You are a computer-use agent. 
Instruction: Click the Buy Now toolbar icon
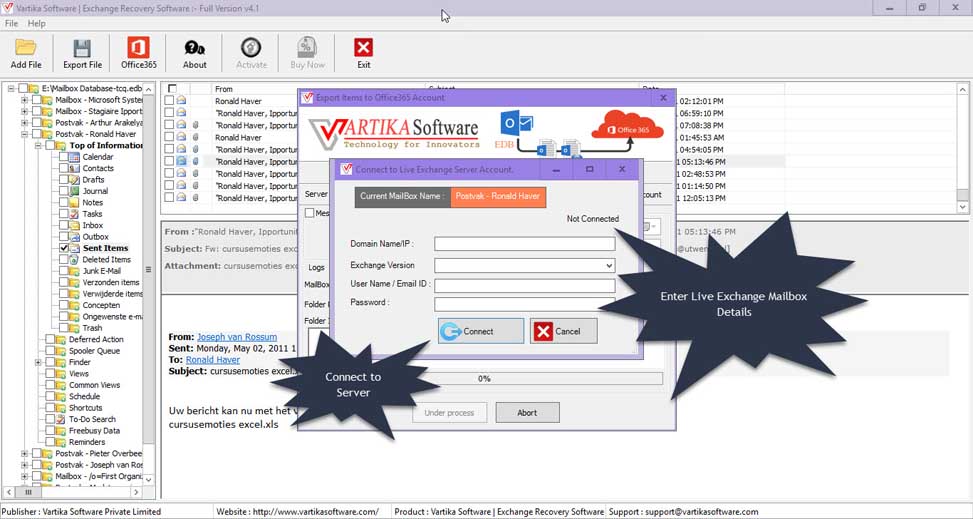[x=307, y=48]
